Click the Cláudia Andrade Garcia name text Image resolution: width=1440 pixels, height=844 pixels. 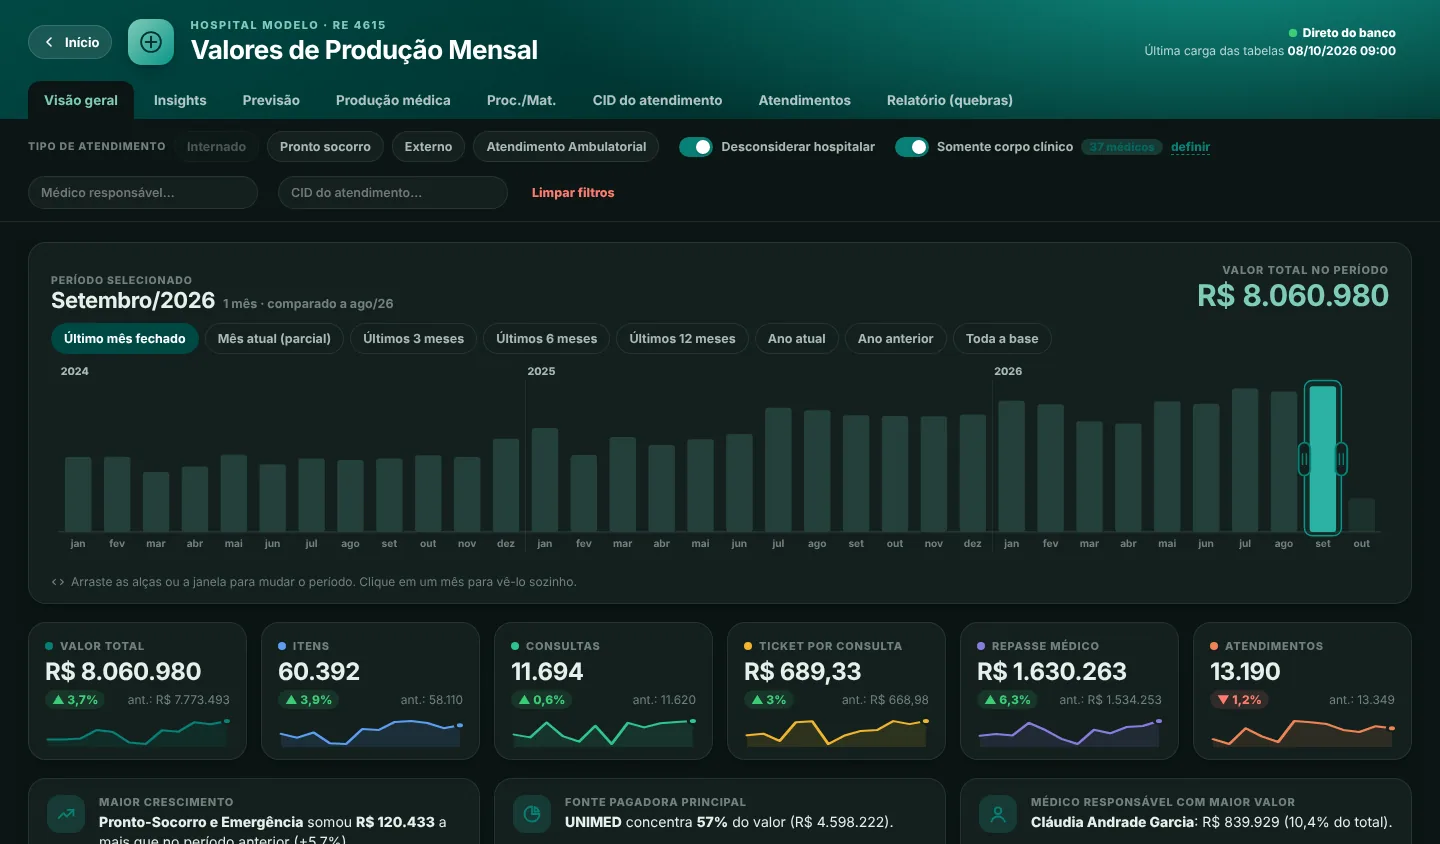pyautogui.click(x=1113, y=822)
